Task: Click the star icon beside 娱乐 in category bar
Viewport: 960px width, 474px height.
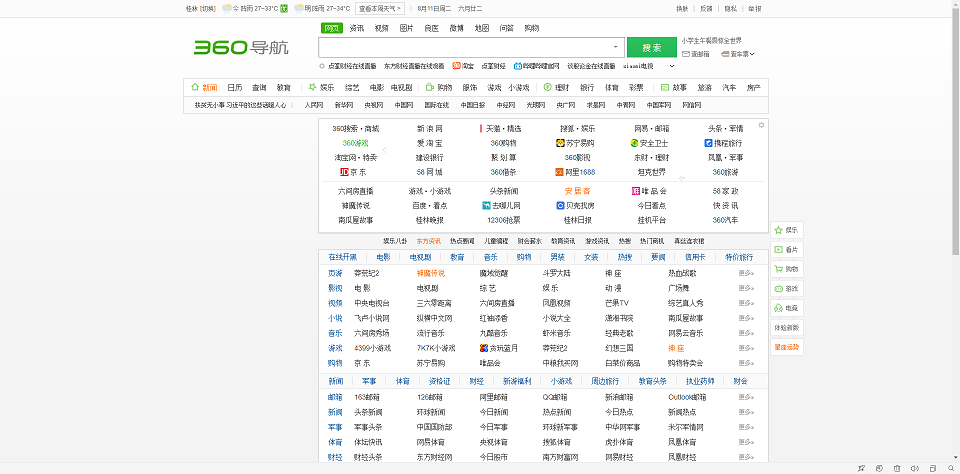Action: pyautogui.click(x=312, y=87)
